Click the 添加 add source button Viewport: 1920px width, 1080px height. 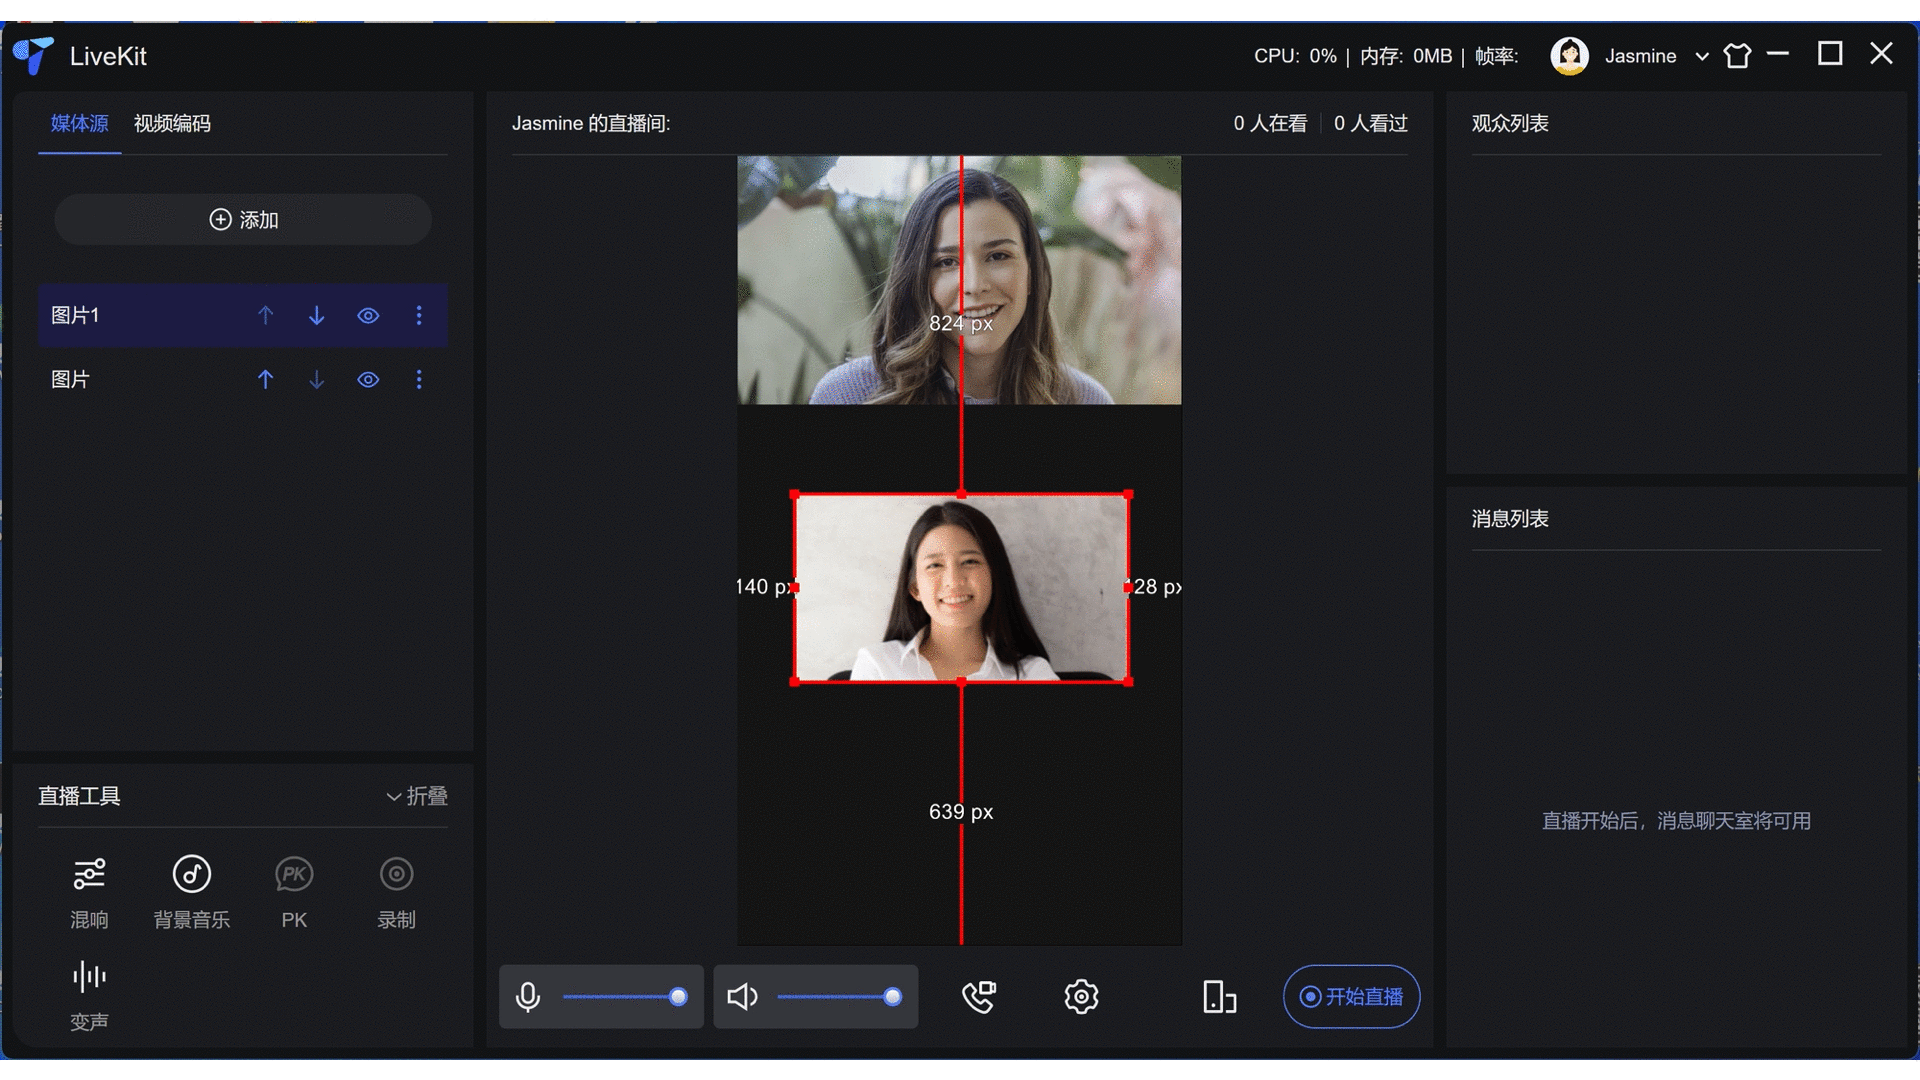[x=243, y=220]
